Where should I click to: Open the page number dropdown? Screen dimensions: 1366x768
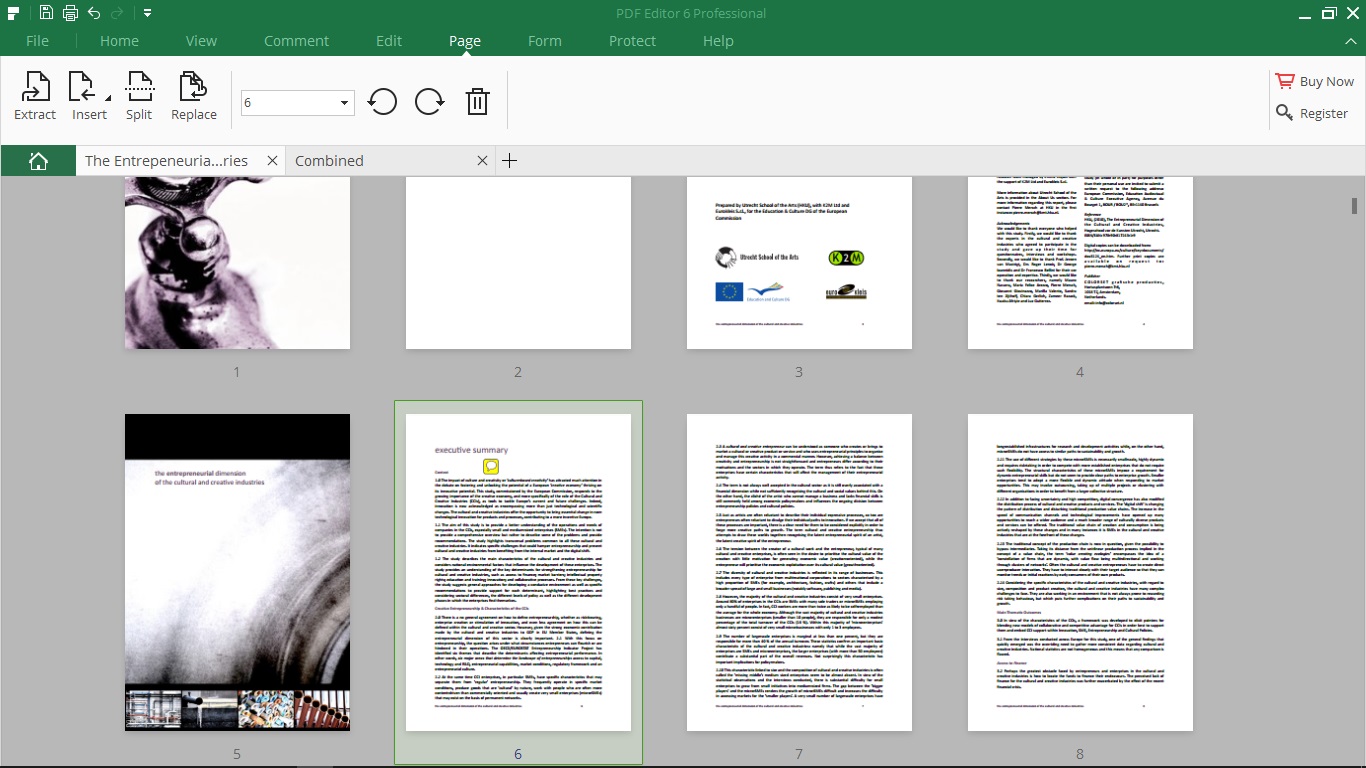(342, 102)
